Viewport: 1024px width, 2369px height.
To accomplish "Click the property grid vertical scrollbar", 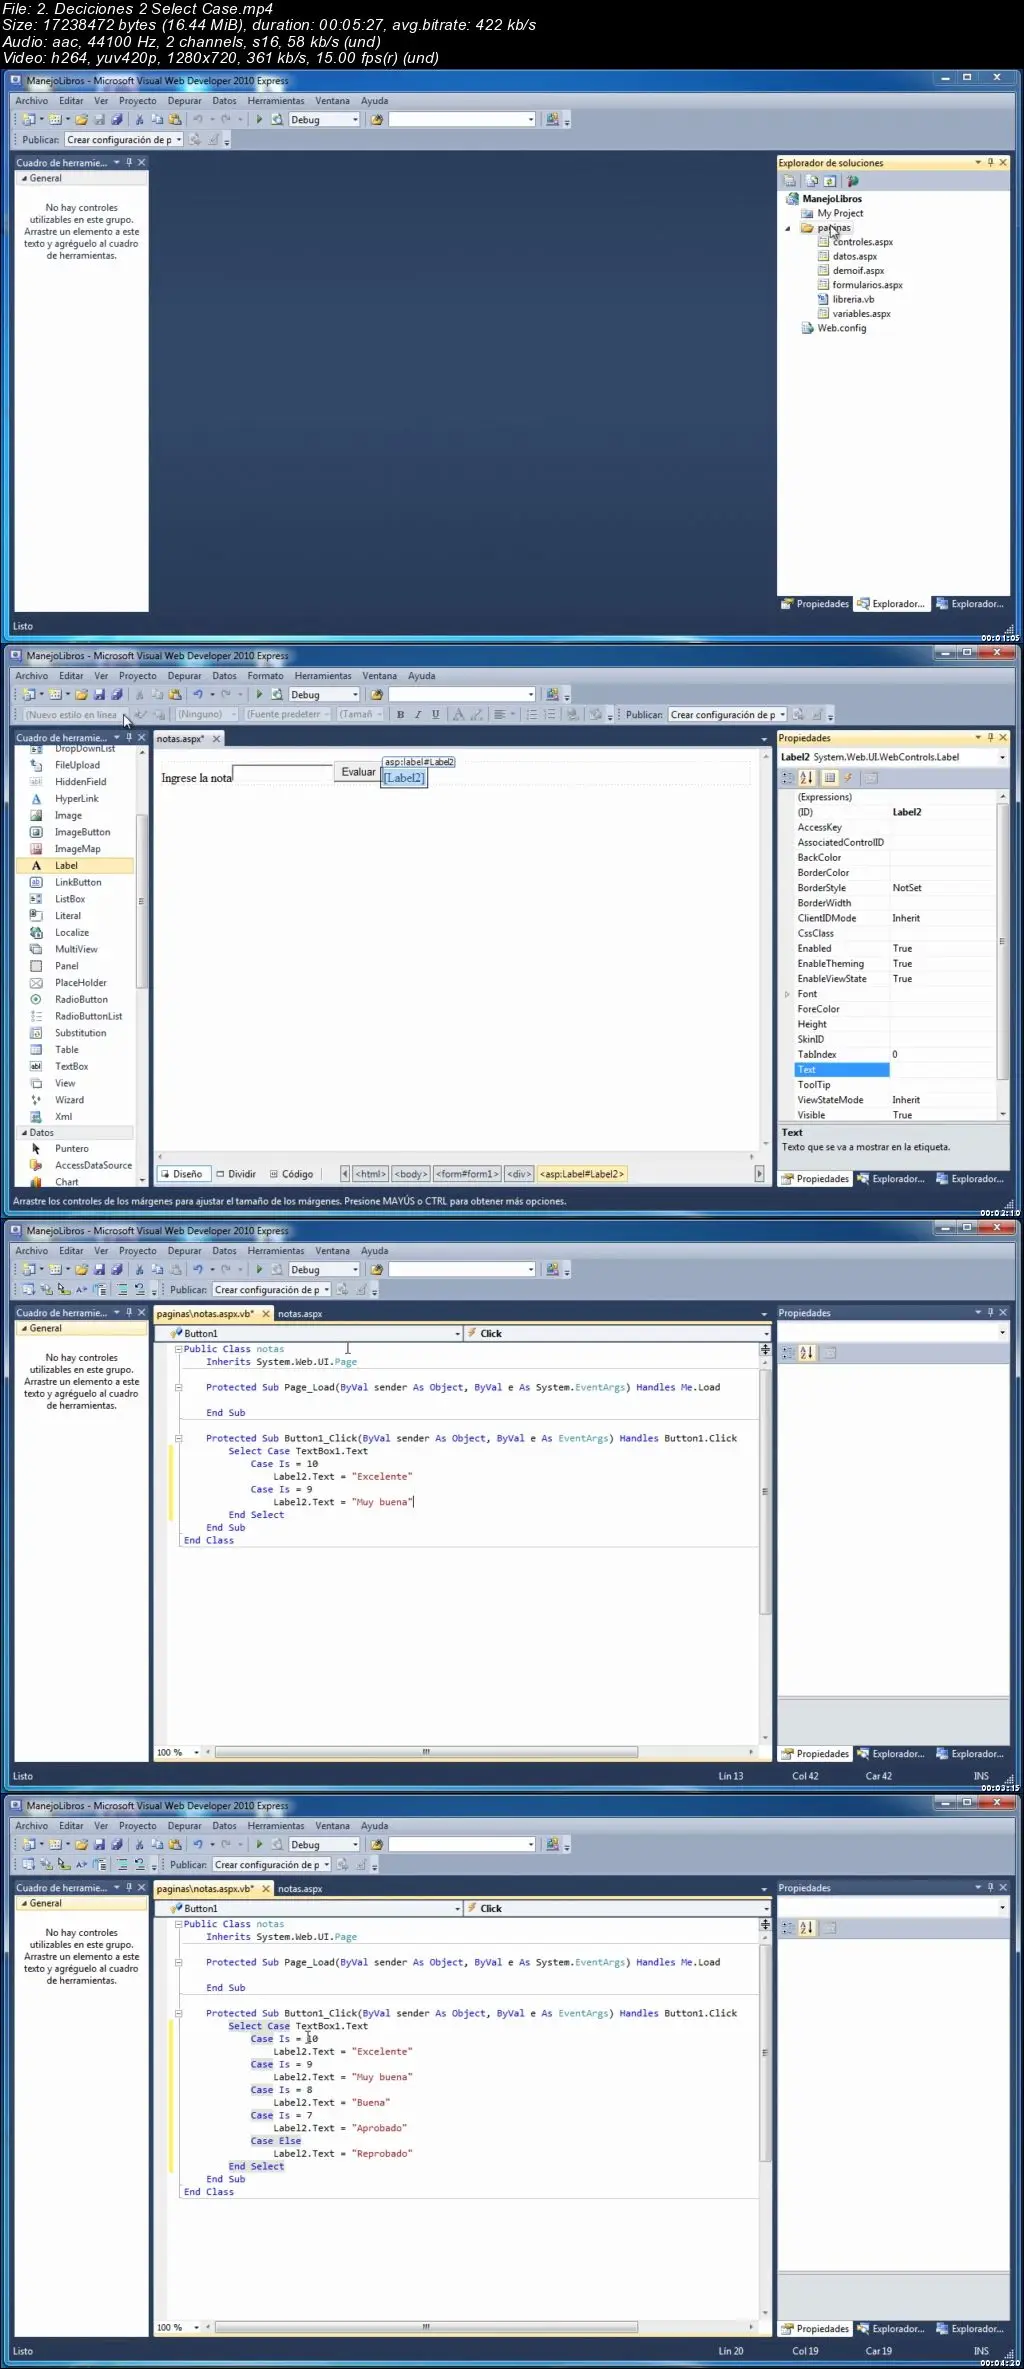I will click(1002, 940).
